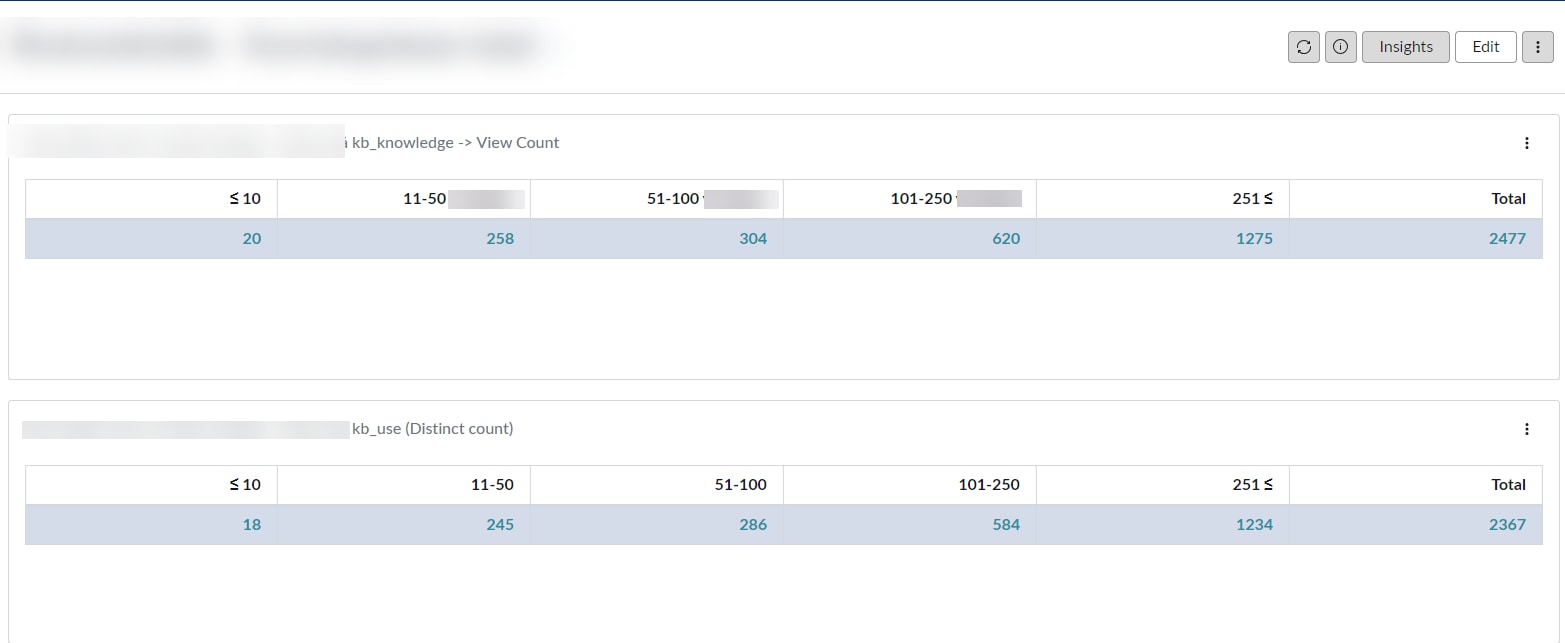Click the 304 value under 51-100
The width and height of the screenshot is (1565, 643).
(754, 239)
